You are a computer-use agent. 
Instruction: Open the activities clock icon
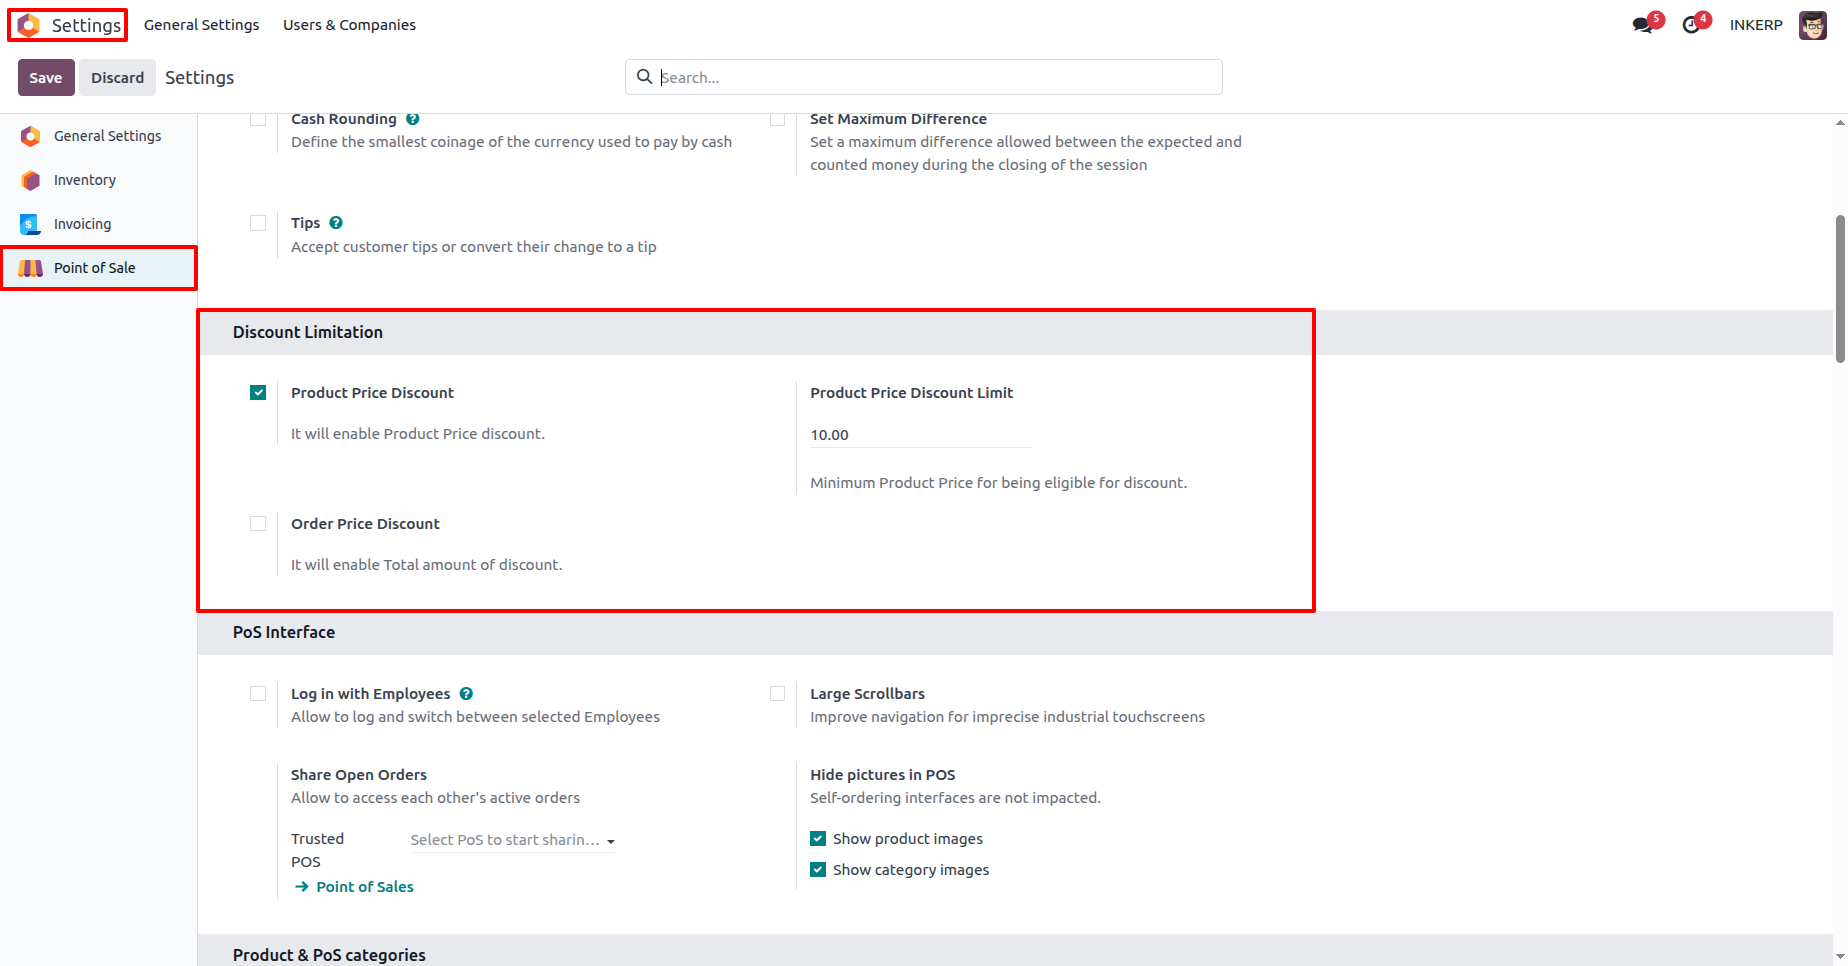pyautogui.click(x=1691, y=25)
